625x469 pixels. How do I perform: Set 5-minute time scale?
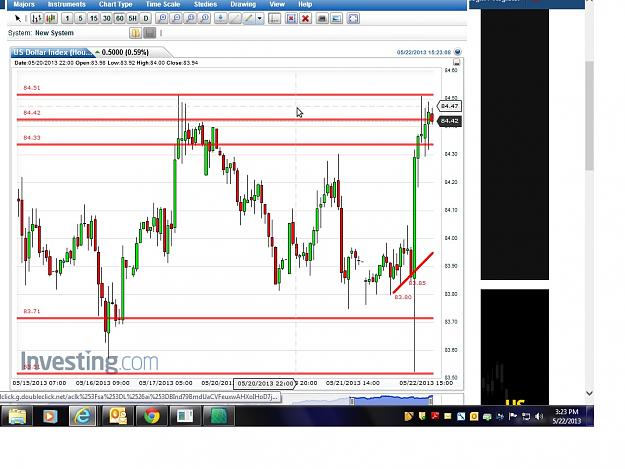coord(81,18)
